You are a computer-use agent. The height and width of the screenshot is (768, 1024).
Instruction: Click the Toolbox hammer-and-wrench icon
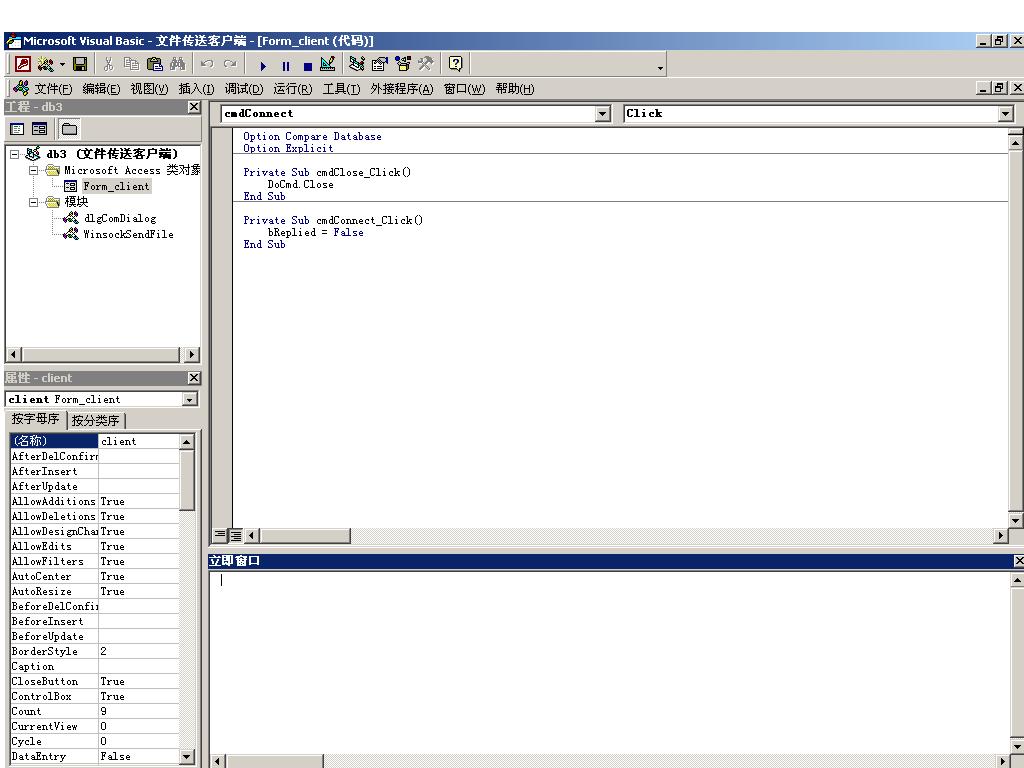click(425, 64)
